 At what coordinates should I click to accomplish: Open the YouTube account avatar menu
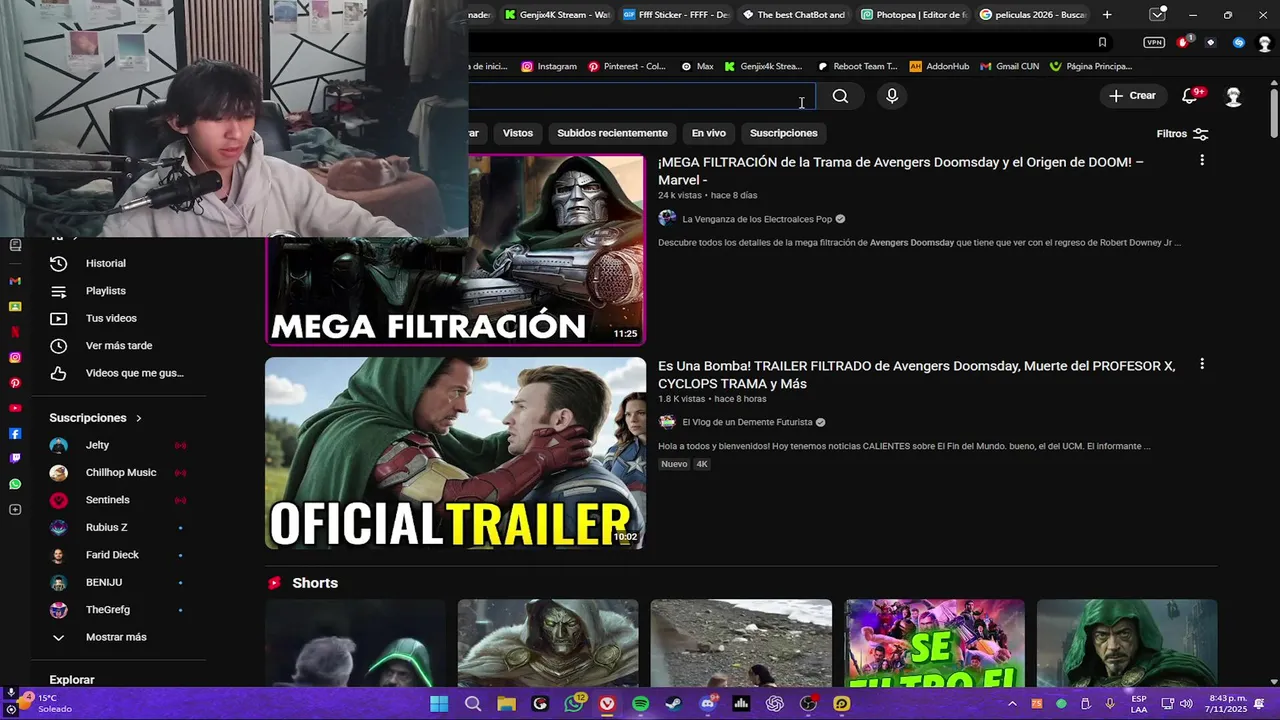(1234, 96)
